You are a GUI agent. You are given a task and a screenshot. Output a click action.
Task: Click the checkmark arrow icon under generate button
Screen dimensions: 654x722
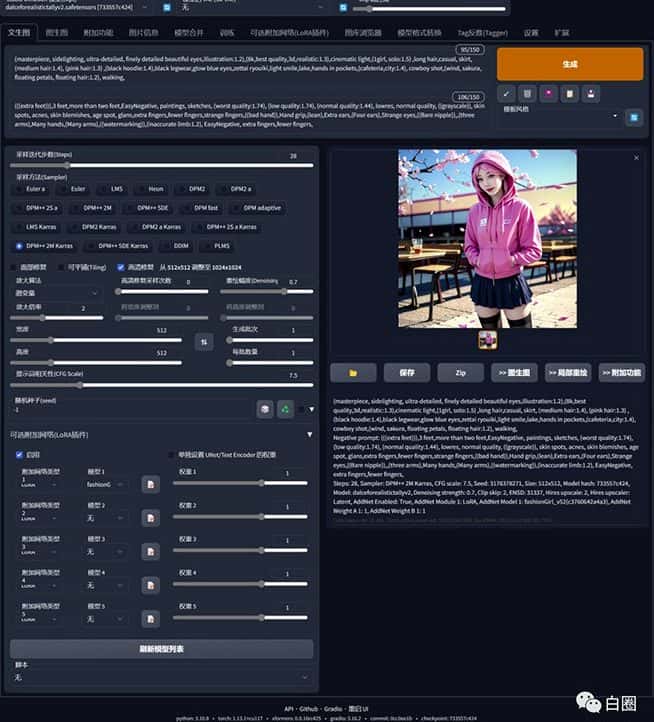tap(507, 94)
